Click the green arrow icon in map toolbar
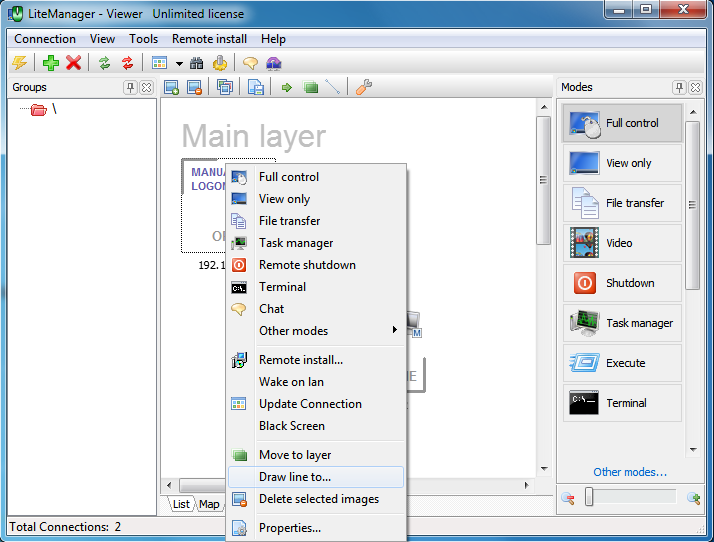This screenshot has height=542, width=714. click(x=287, y=87)
